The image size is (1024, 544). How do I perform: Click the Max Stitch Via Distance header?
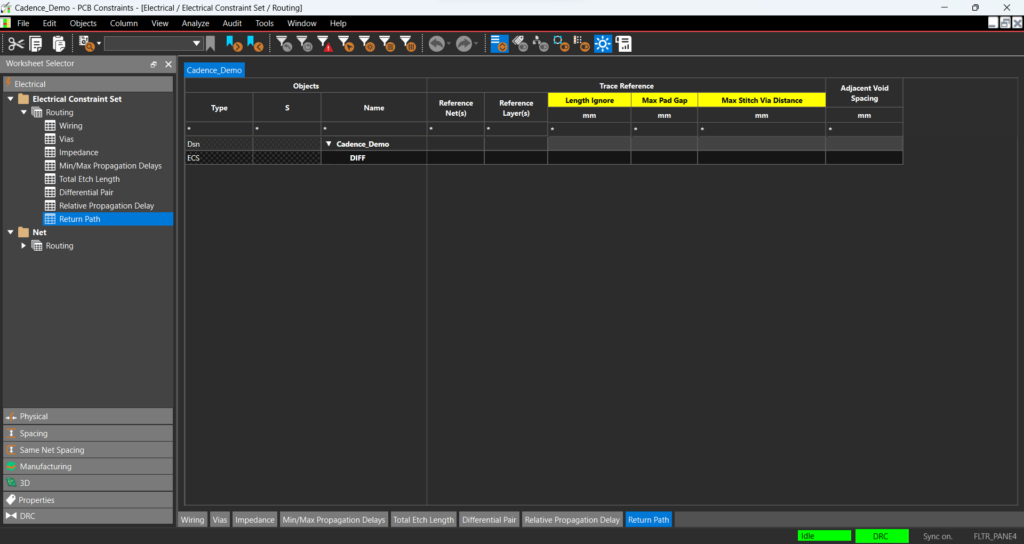(761, 101)
